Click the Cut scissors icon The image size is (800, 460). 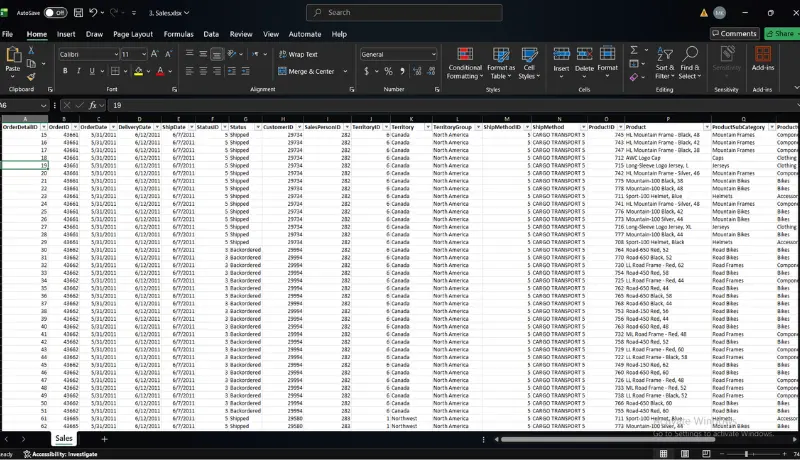click(x=31, y=50)
